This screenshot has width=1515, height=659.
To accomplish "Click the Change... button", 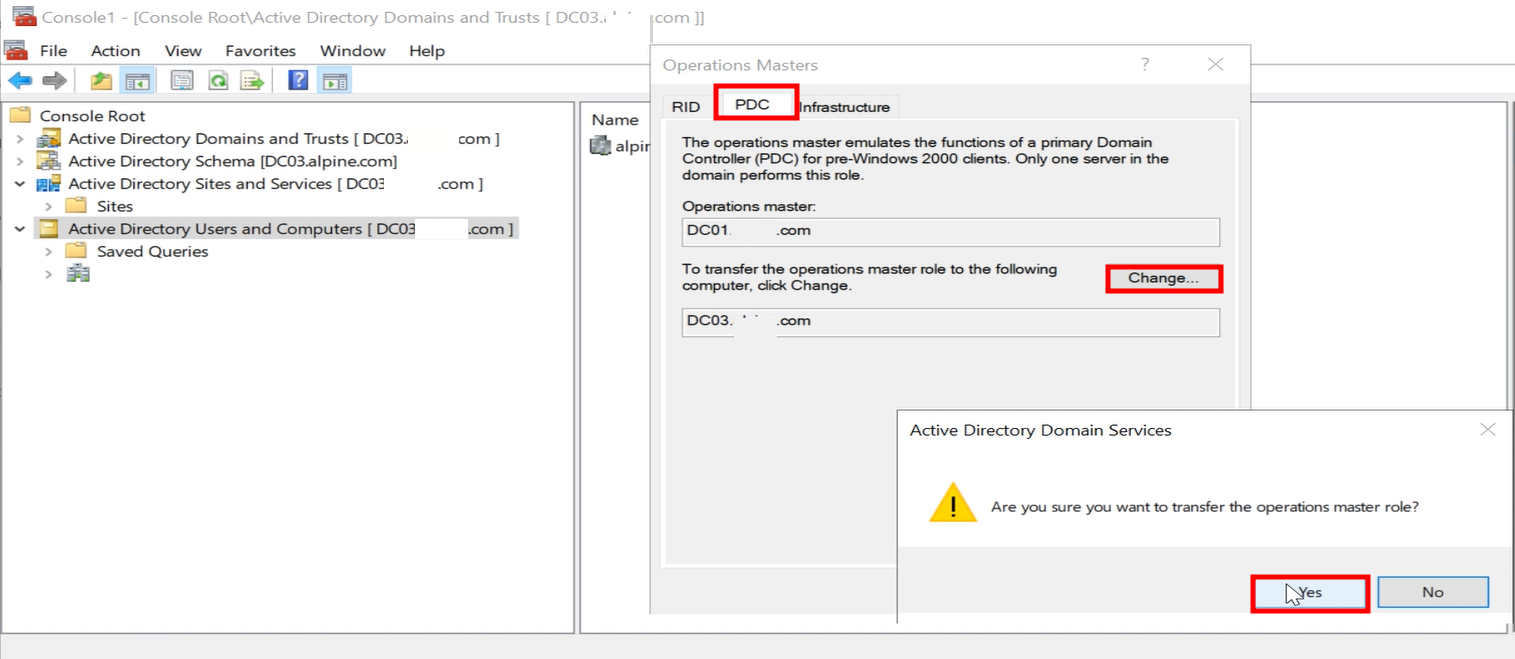I will [1163, 278].
